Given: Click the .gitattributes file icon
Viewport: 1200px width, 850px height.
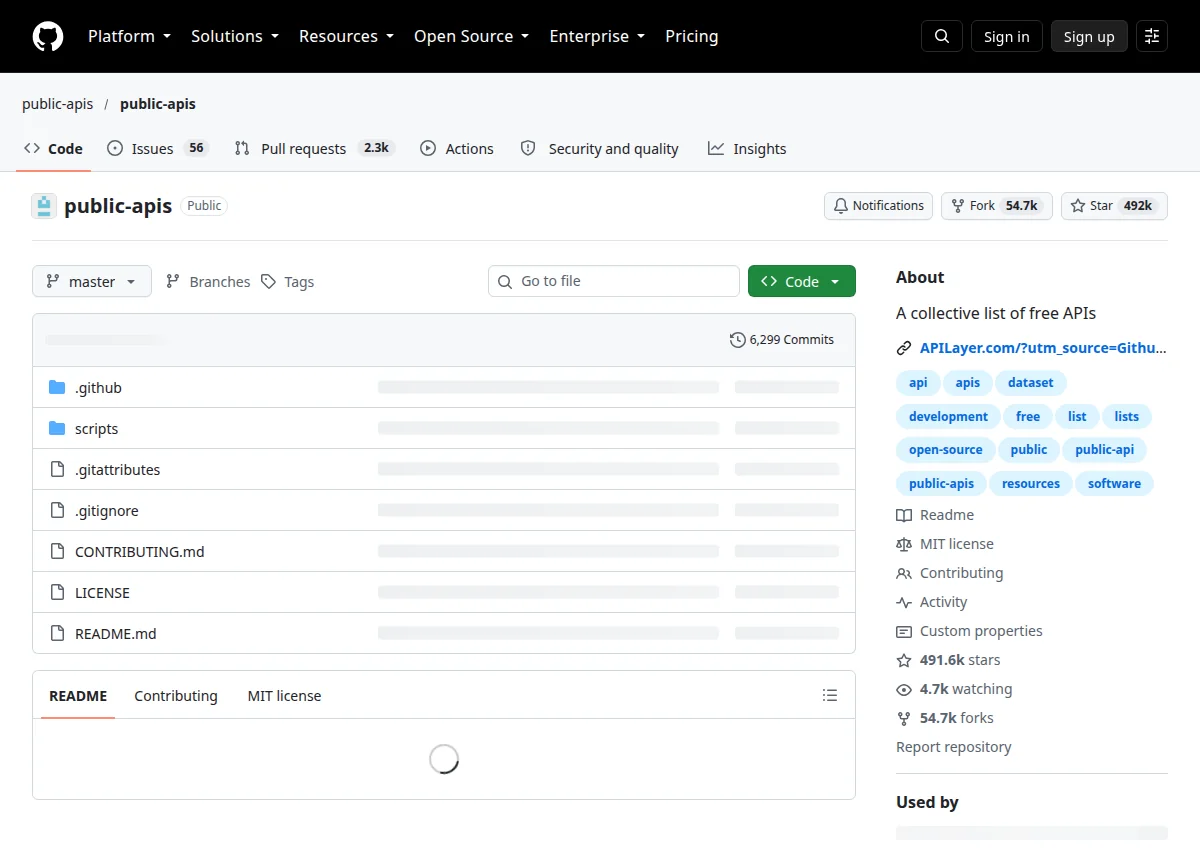Looking at the screenshot, I should (x=57, y=469).
